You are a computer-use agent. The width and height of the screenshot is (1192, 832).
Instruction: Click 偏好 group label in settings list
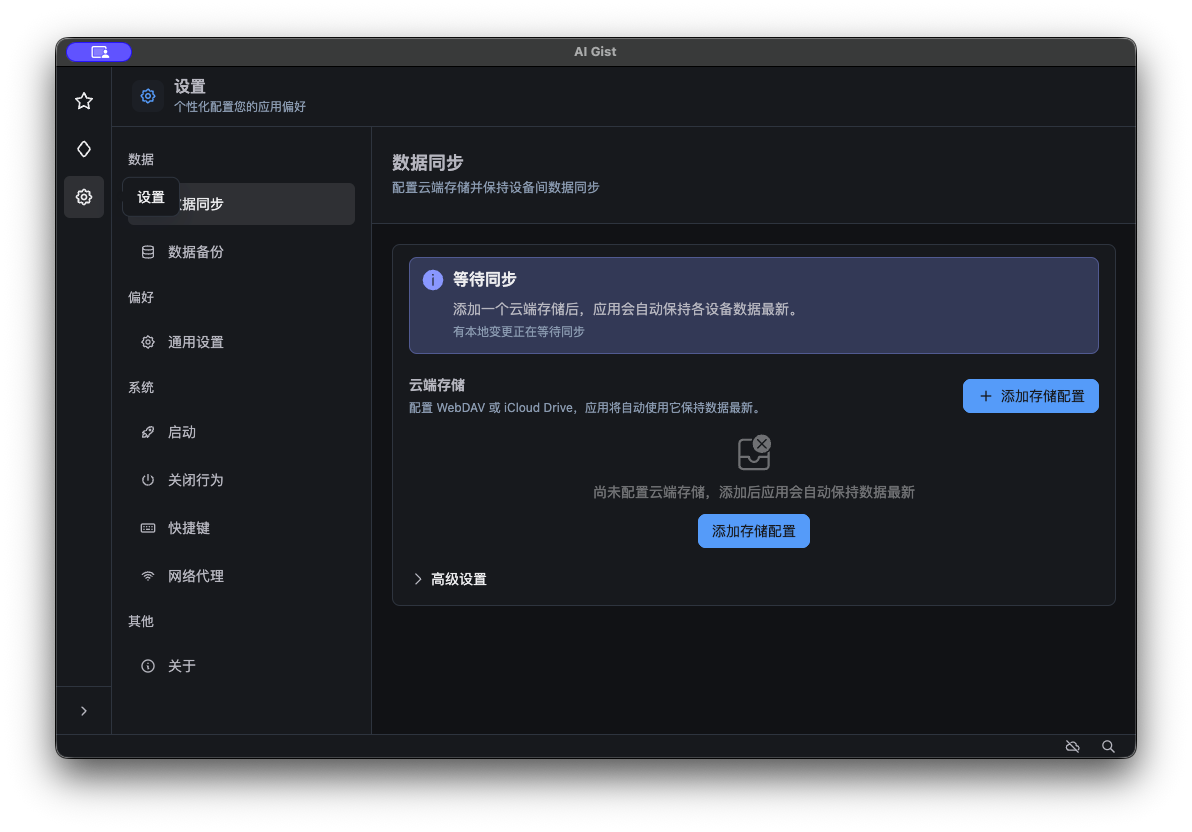141,297
